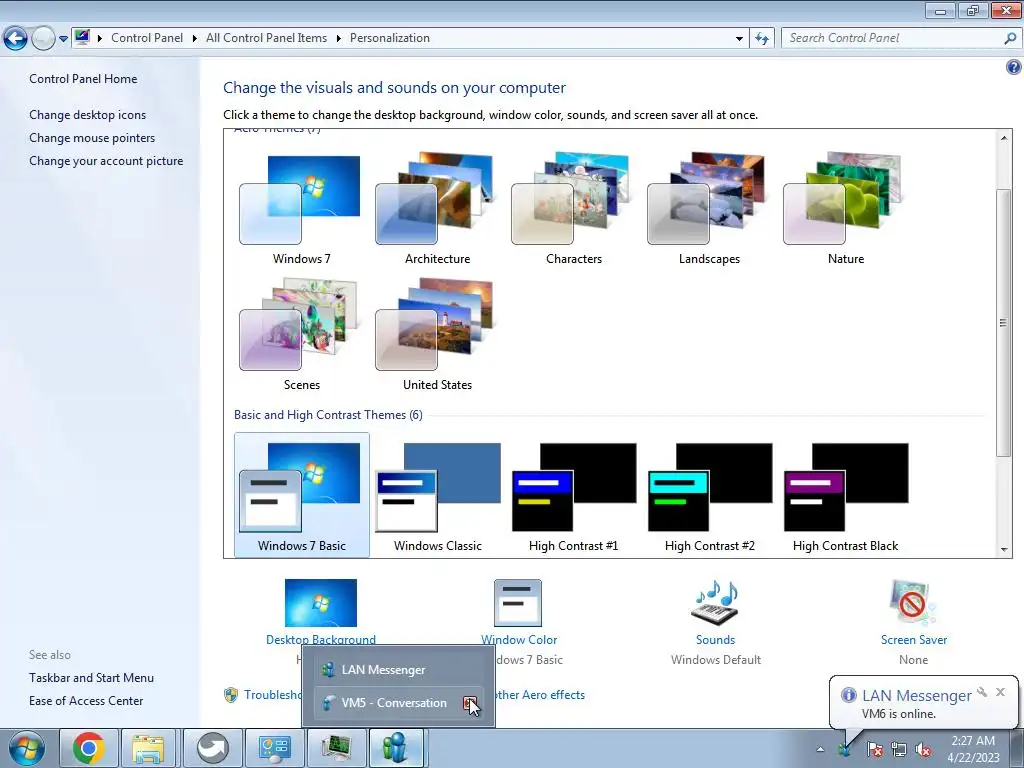Apply the Nature theme
1024x768 pixels.
click(x=845, y=208)
